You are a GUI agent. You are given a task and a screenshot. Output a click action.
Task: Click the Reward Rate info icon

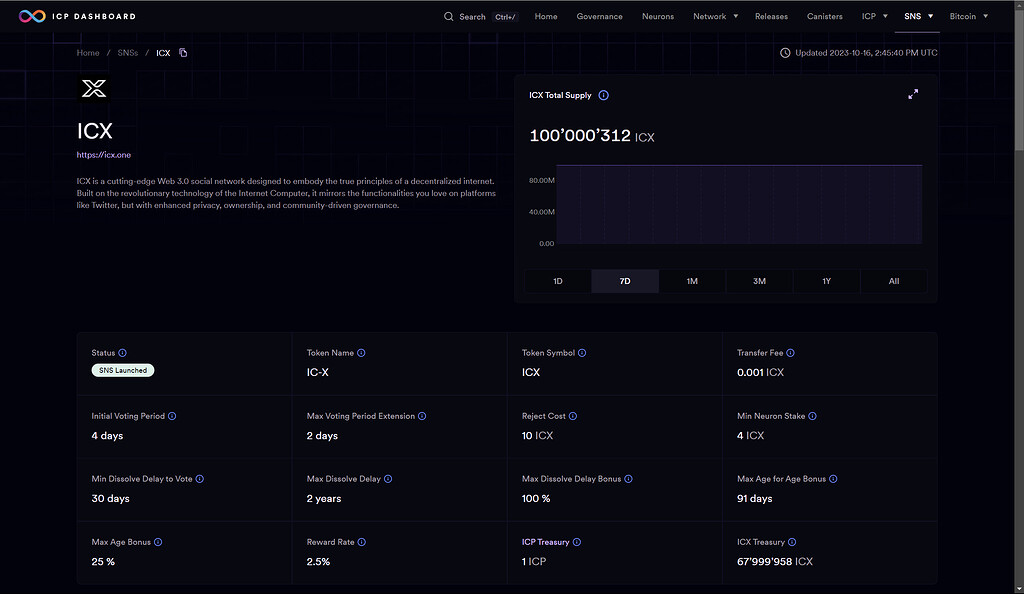(363, 541)
